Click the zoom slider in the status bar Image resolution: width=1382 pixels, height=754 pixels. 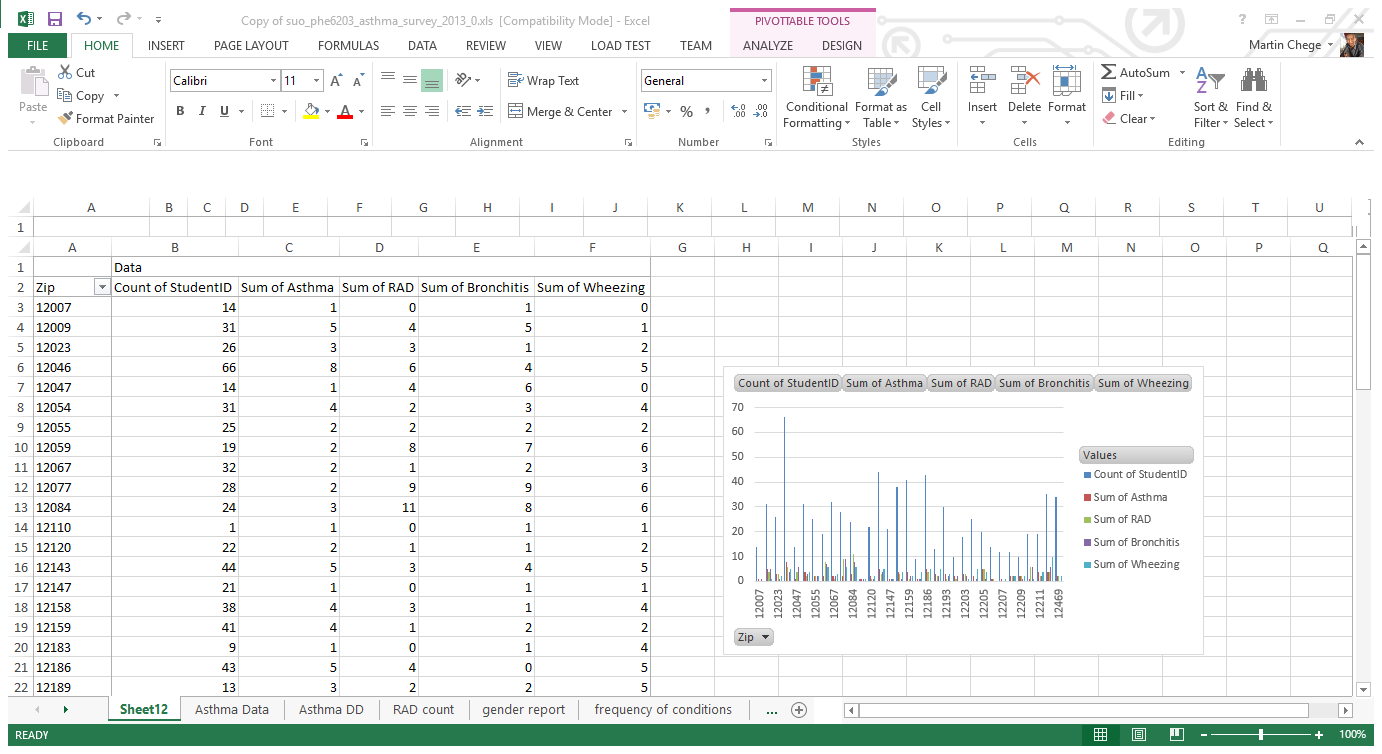(1261, 735)
